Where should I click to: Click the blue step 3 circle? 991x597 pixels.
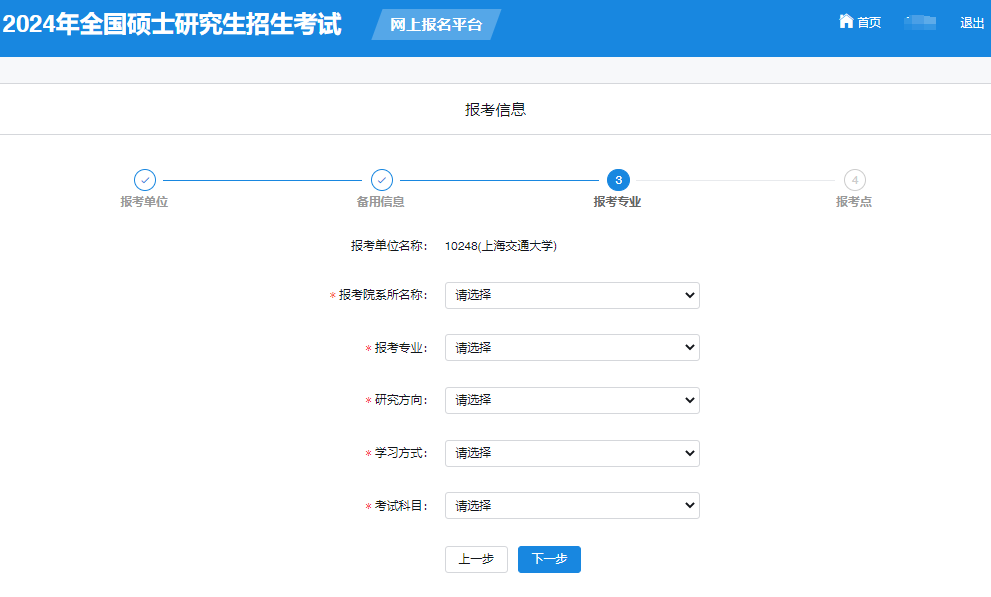tap(618, 180)
